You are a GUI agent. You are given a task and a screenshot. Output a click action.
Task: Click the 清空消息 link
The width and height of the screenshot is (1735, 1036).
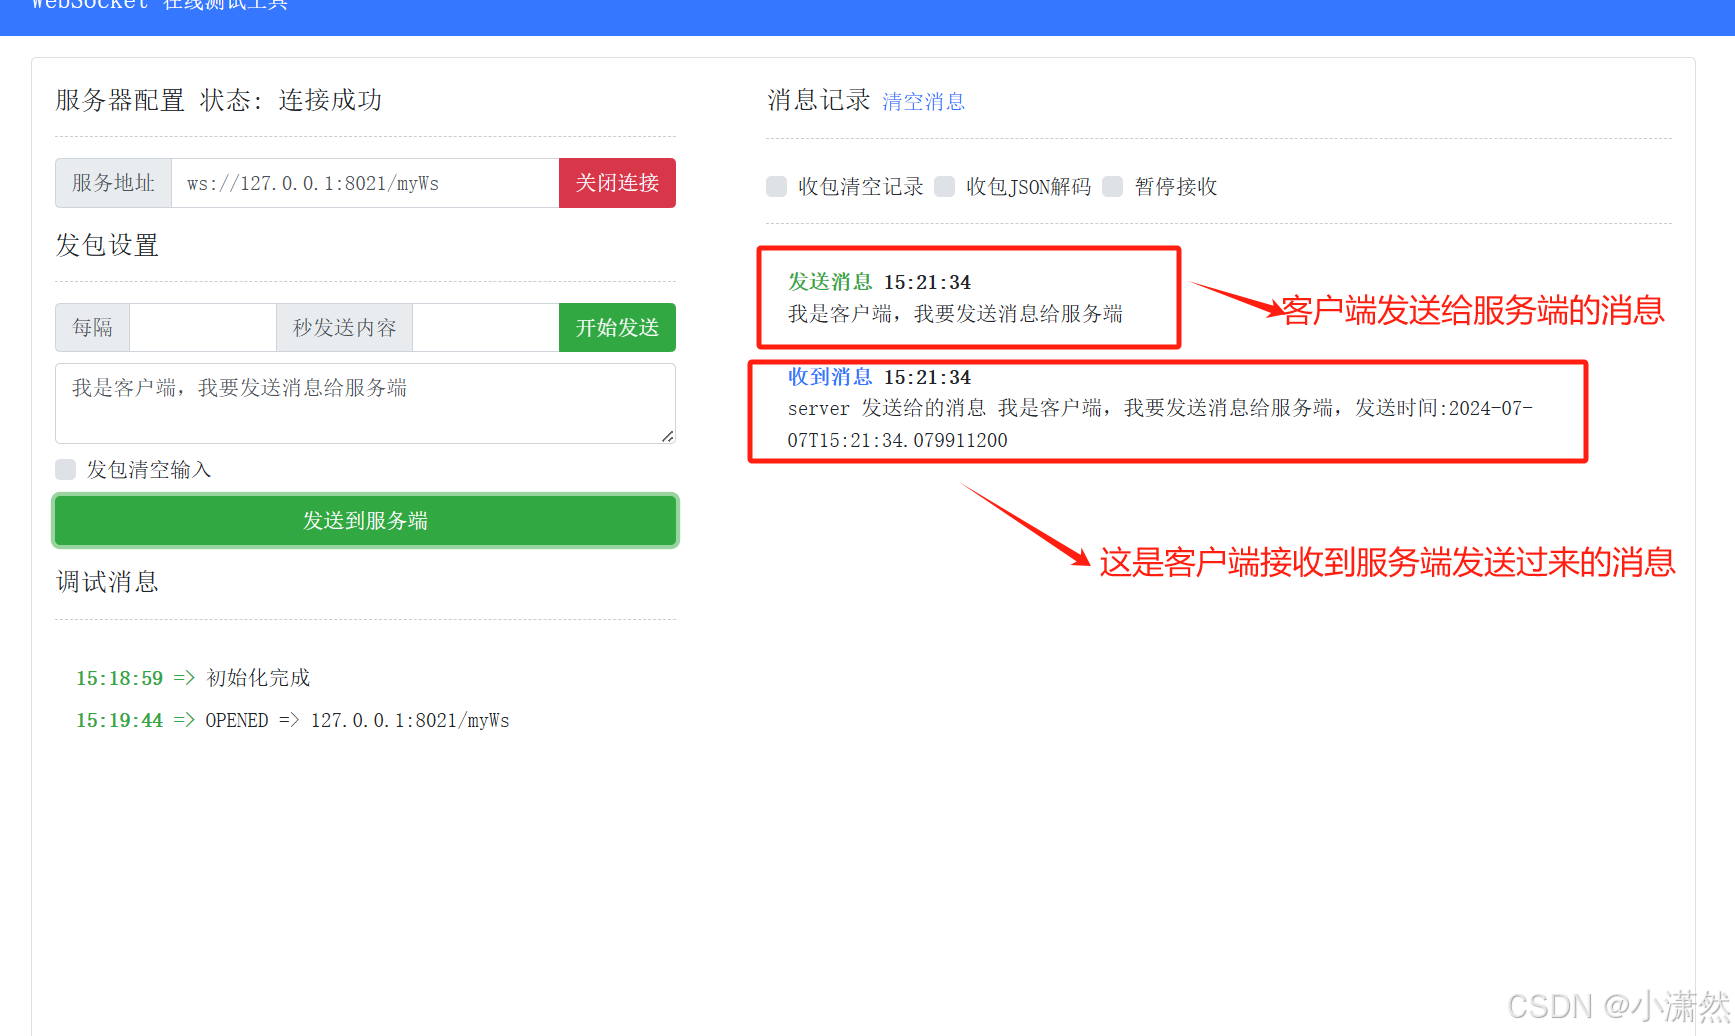coord(923,102)
